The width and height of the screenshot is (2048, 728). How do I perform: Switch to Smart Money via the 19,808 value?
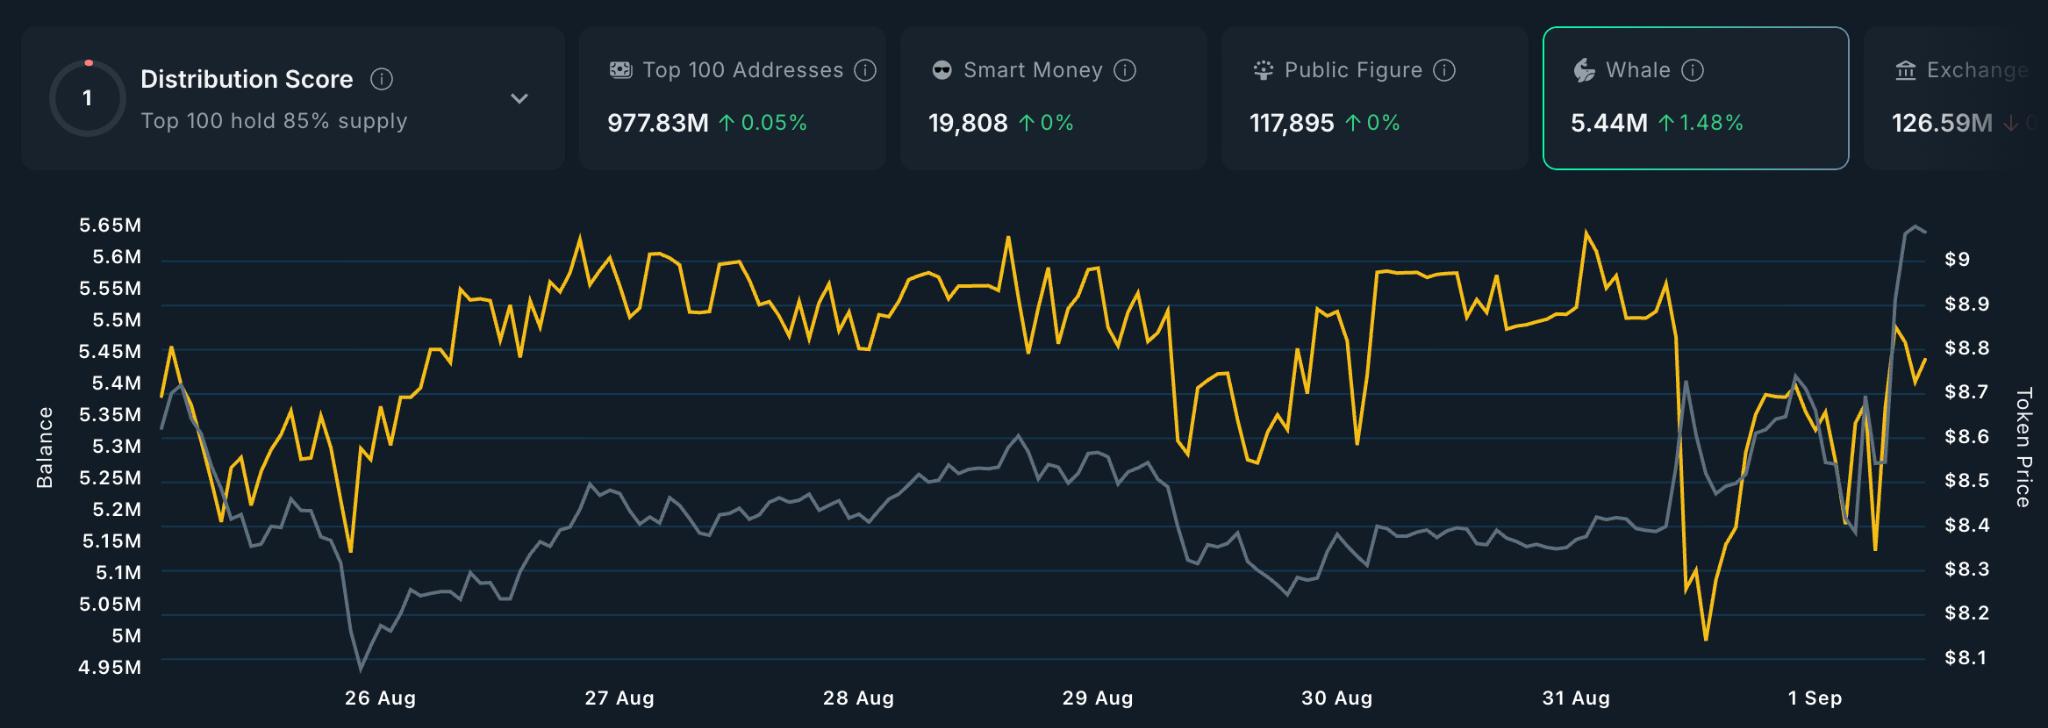[967, 123]
